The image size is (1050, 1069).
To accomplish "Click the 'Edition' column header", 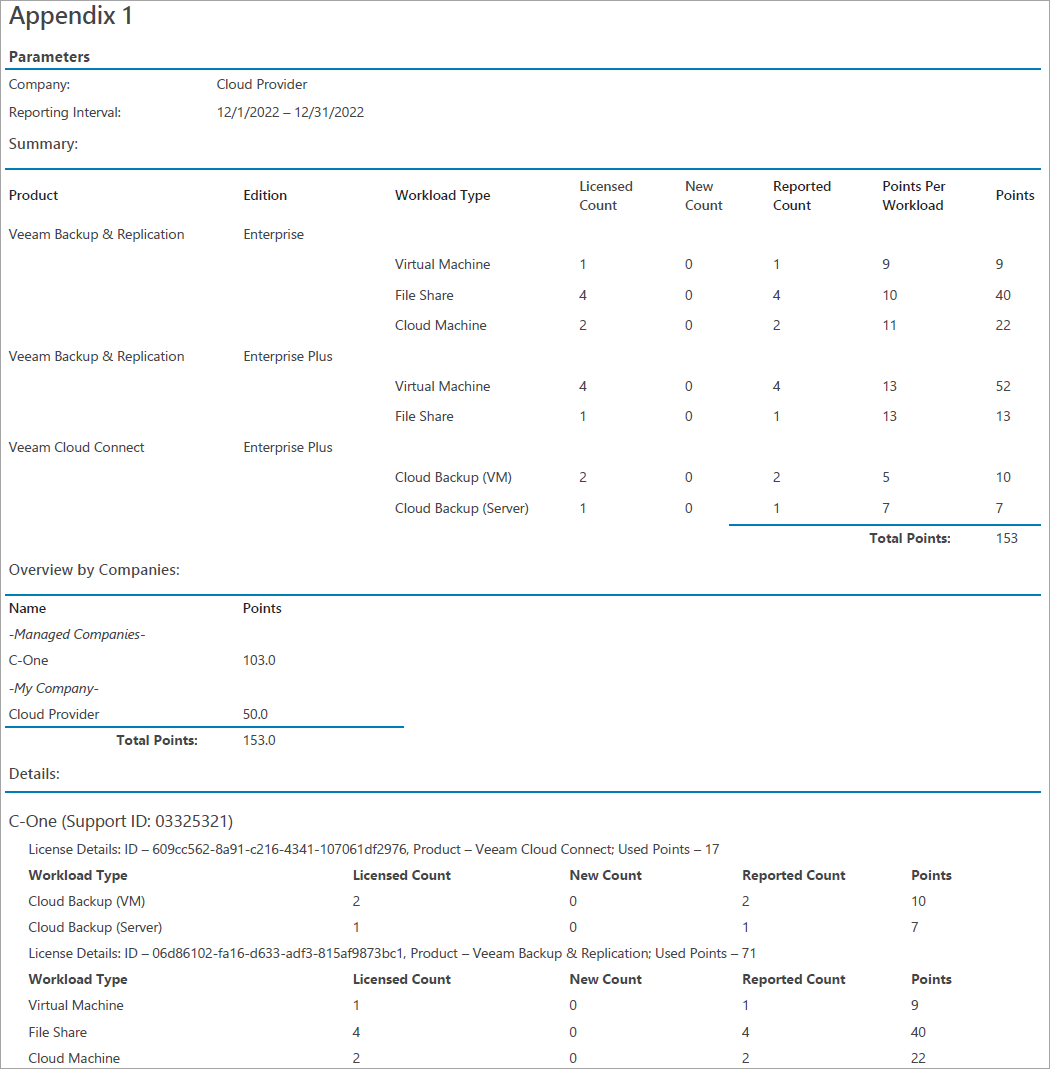I will coord(265,196).
